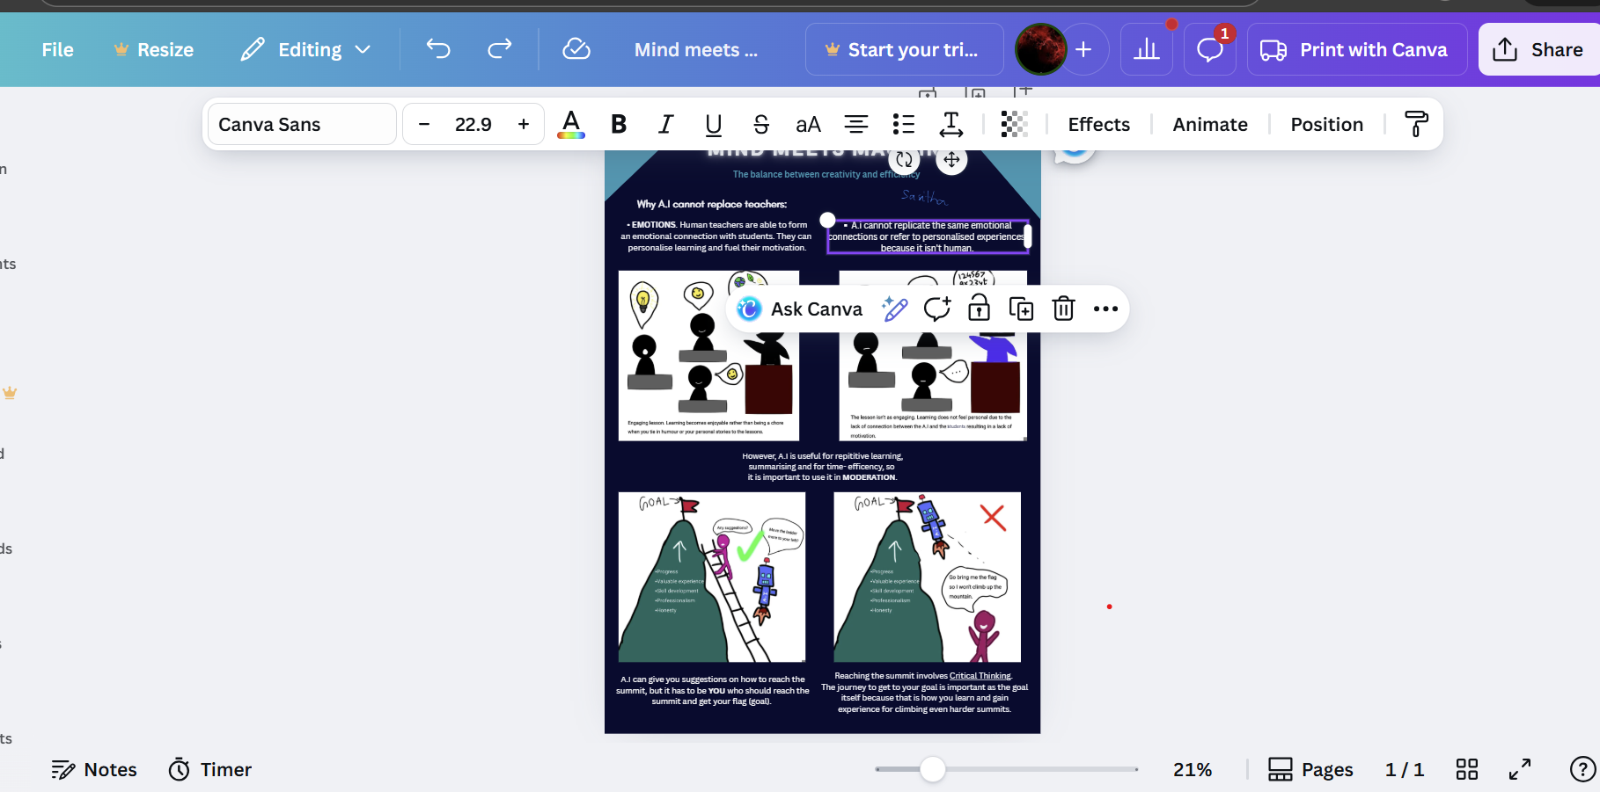Click the cloud save status icon
Screen dimensions: 1600x792
coord(576,49)
